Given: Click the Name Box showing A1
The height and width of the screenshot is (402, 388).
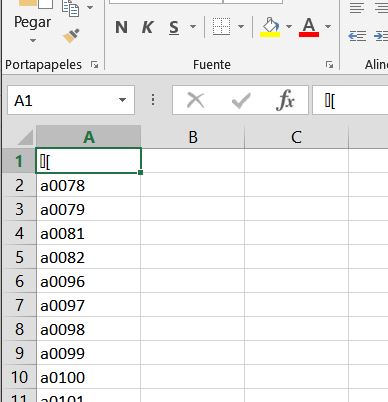Looking at the screenshot, I should click(63, 100).
